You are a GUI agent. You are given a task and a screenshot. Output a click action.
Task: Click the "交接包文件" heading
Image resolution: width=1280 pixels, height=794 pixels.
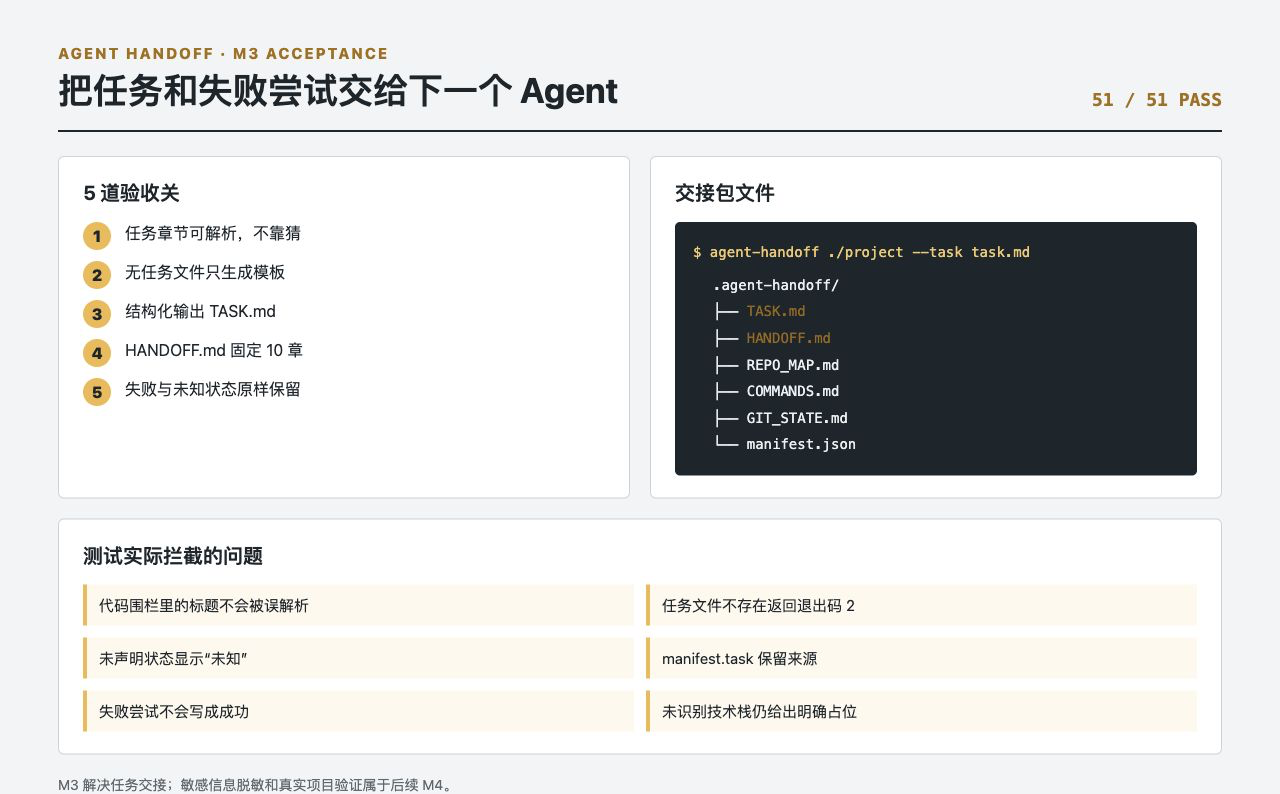[x=725, y=194]
